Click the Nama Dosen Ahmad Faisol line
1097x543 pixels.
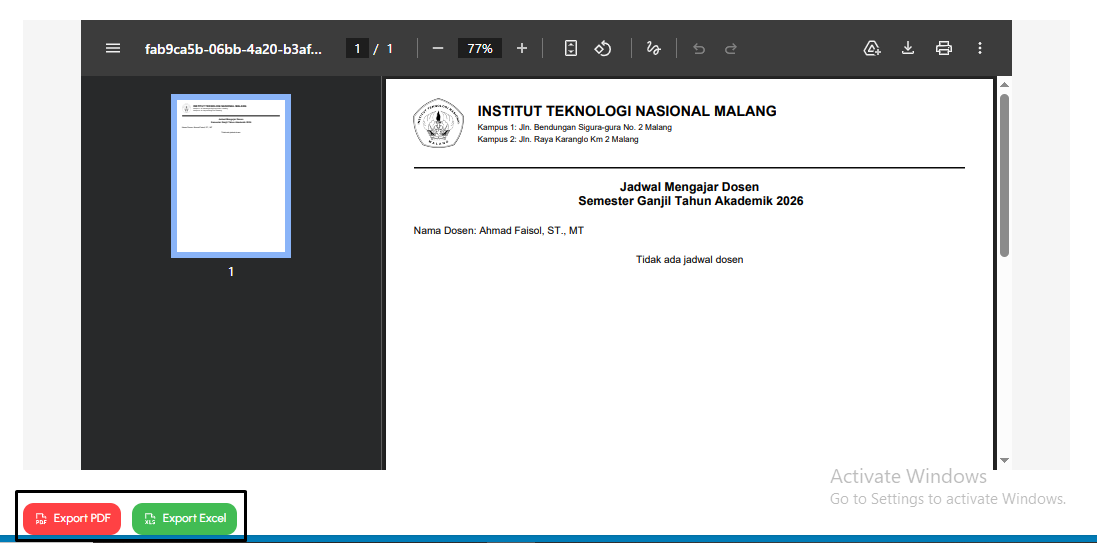[x=499, y=230]
